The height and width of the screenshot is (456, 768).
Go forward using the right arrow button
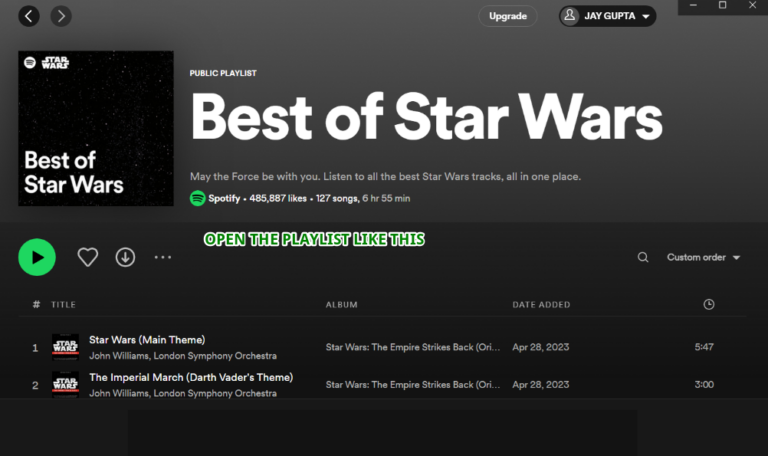pos(61,16)
